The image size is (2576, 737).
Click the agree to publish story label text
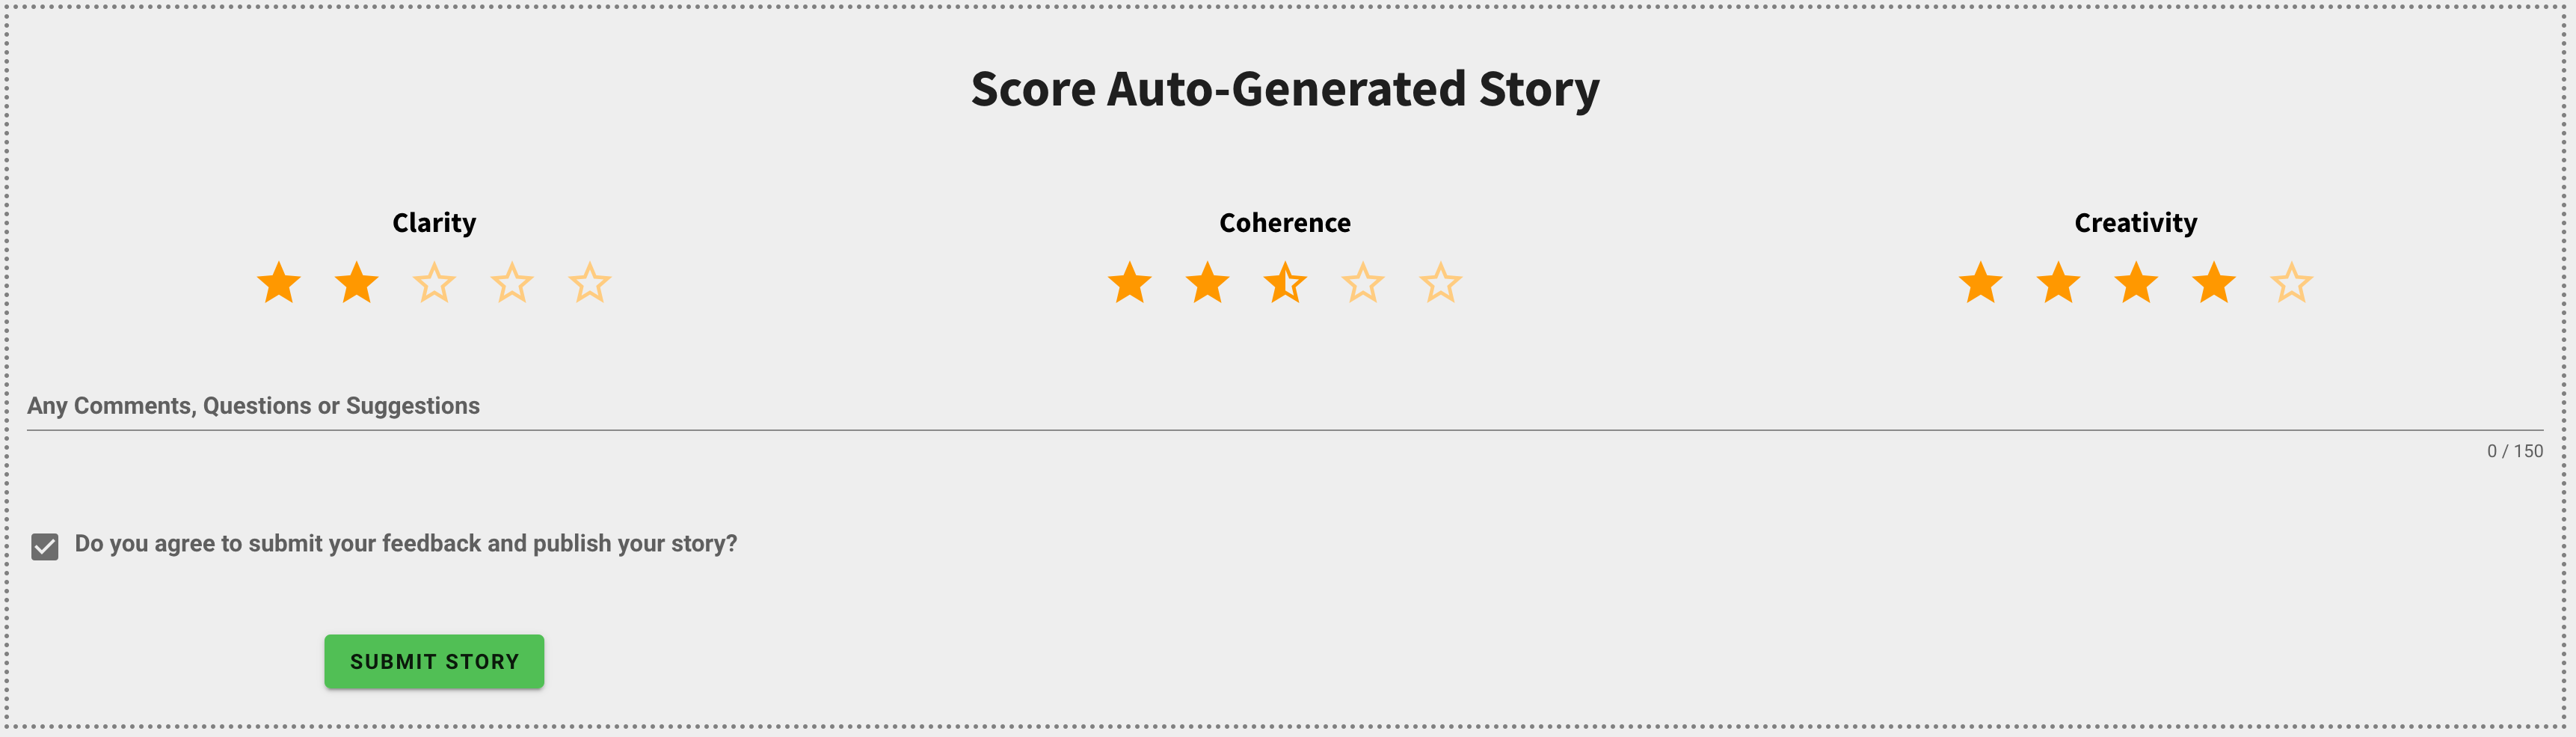point(406,544)
